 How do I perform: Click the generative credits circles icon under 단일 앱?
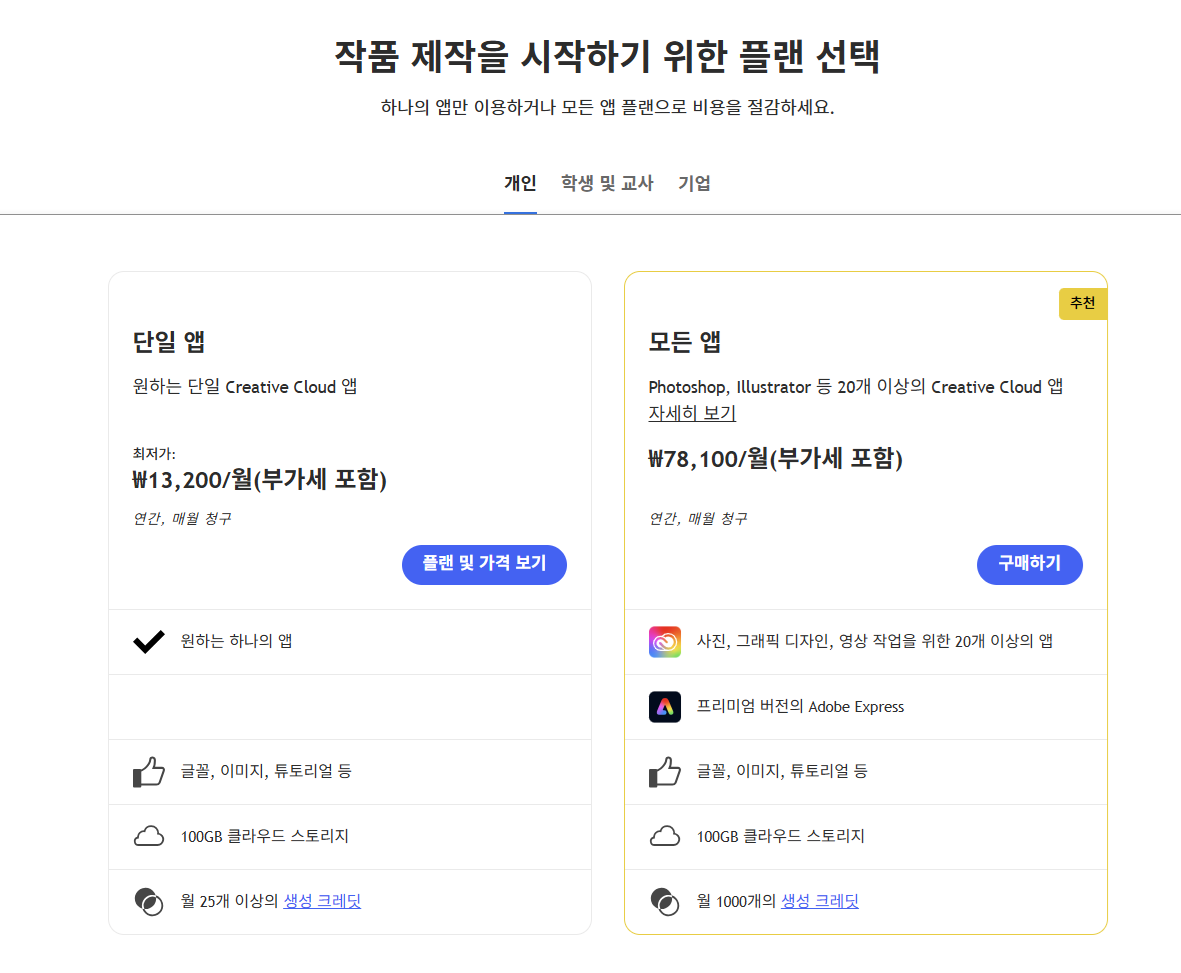click(x=150, y=901)
